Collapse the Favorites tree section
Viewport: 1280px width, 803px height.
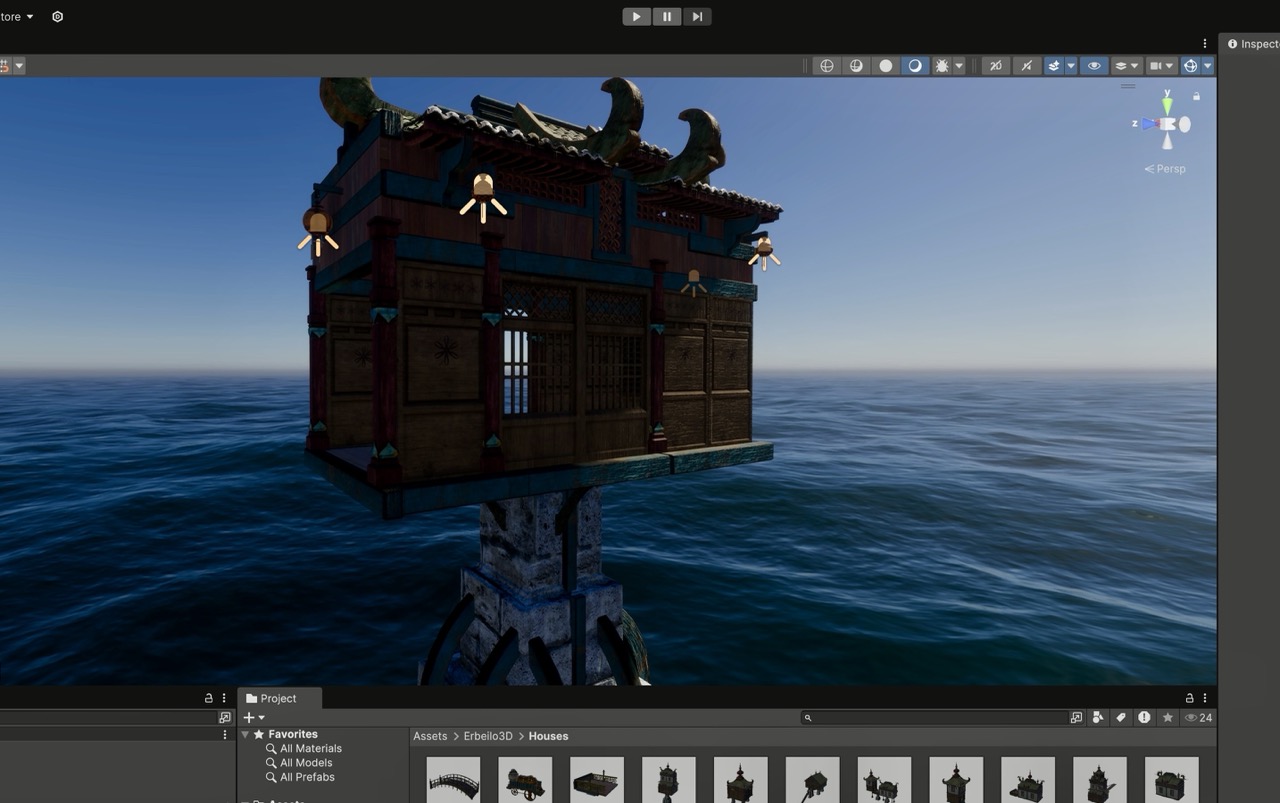[x=246, y=734]
